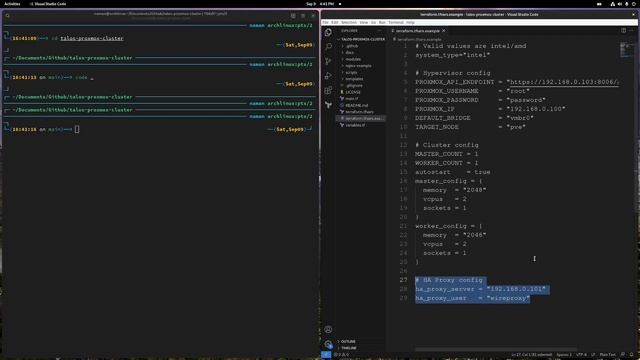Open the Terminal menu in VS Code

pyautogui.click(x=396, y=22)
